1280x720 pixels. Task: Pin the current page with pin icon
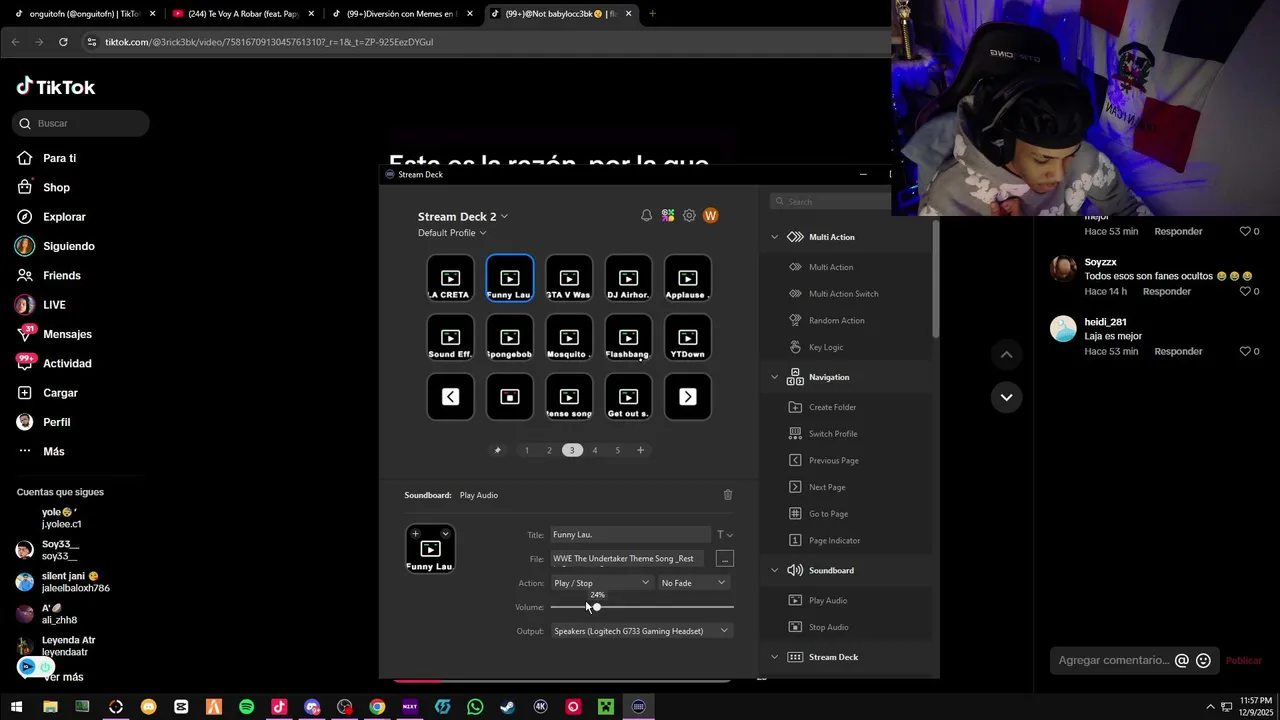pos(498,450)
